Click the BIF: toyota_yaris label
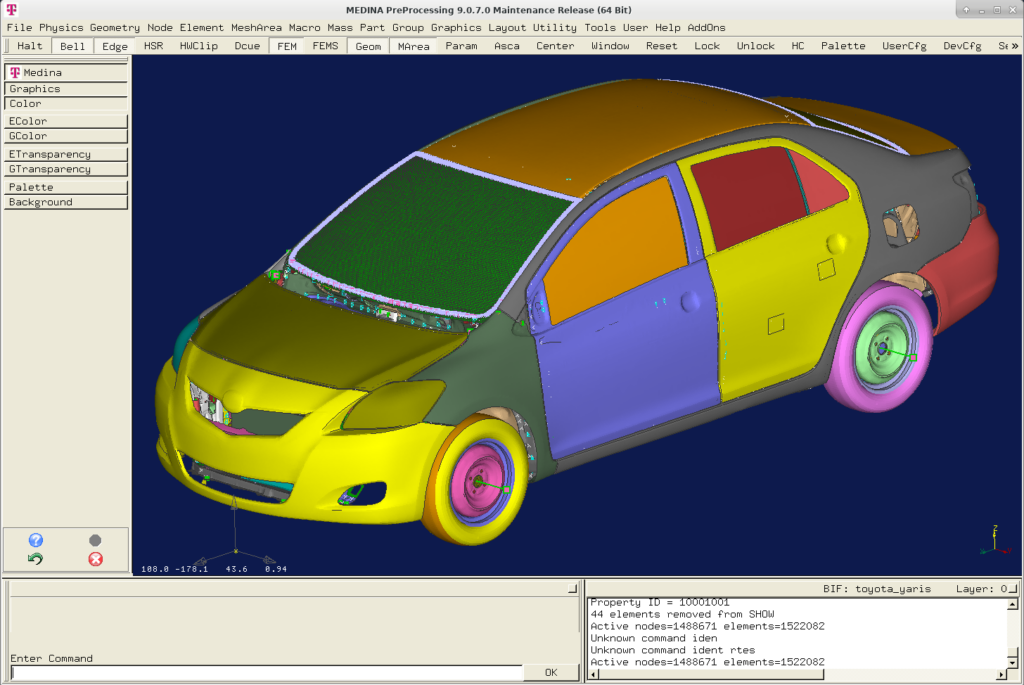 point(876,588)
